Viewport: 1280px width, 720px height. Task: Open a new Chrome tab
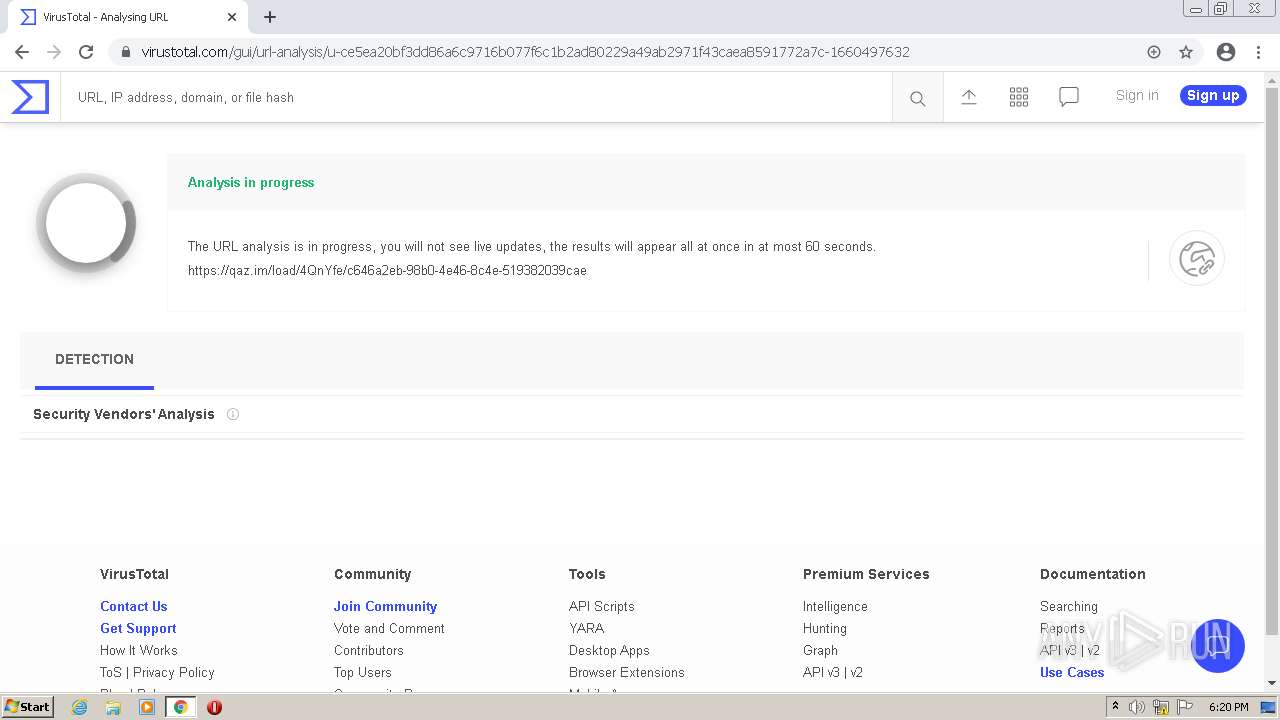pos(270,17)
